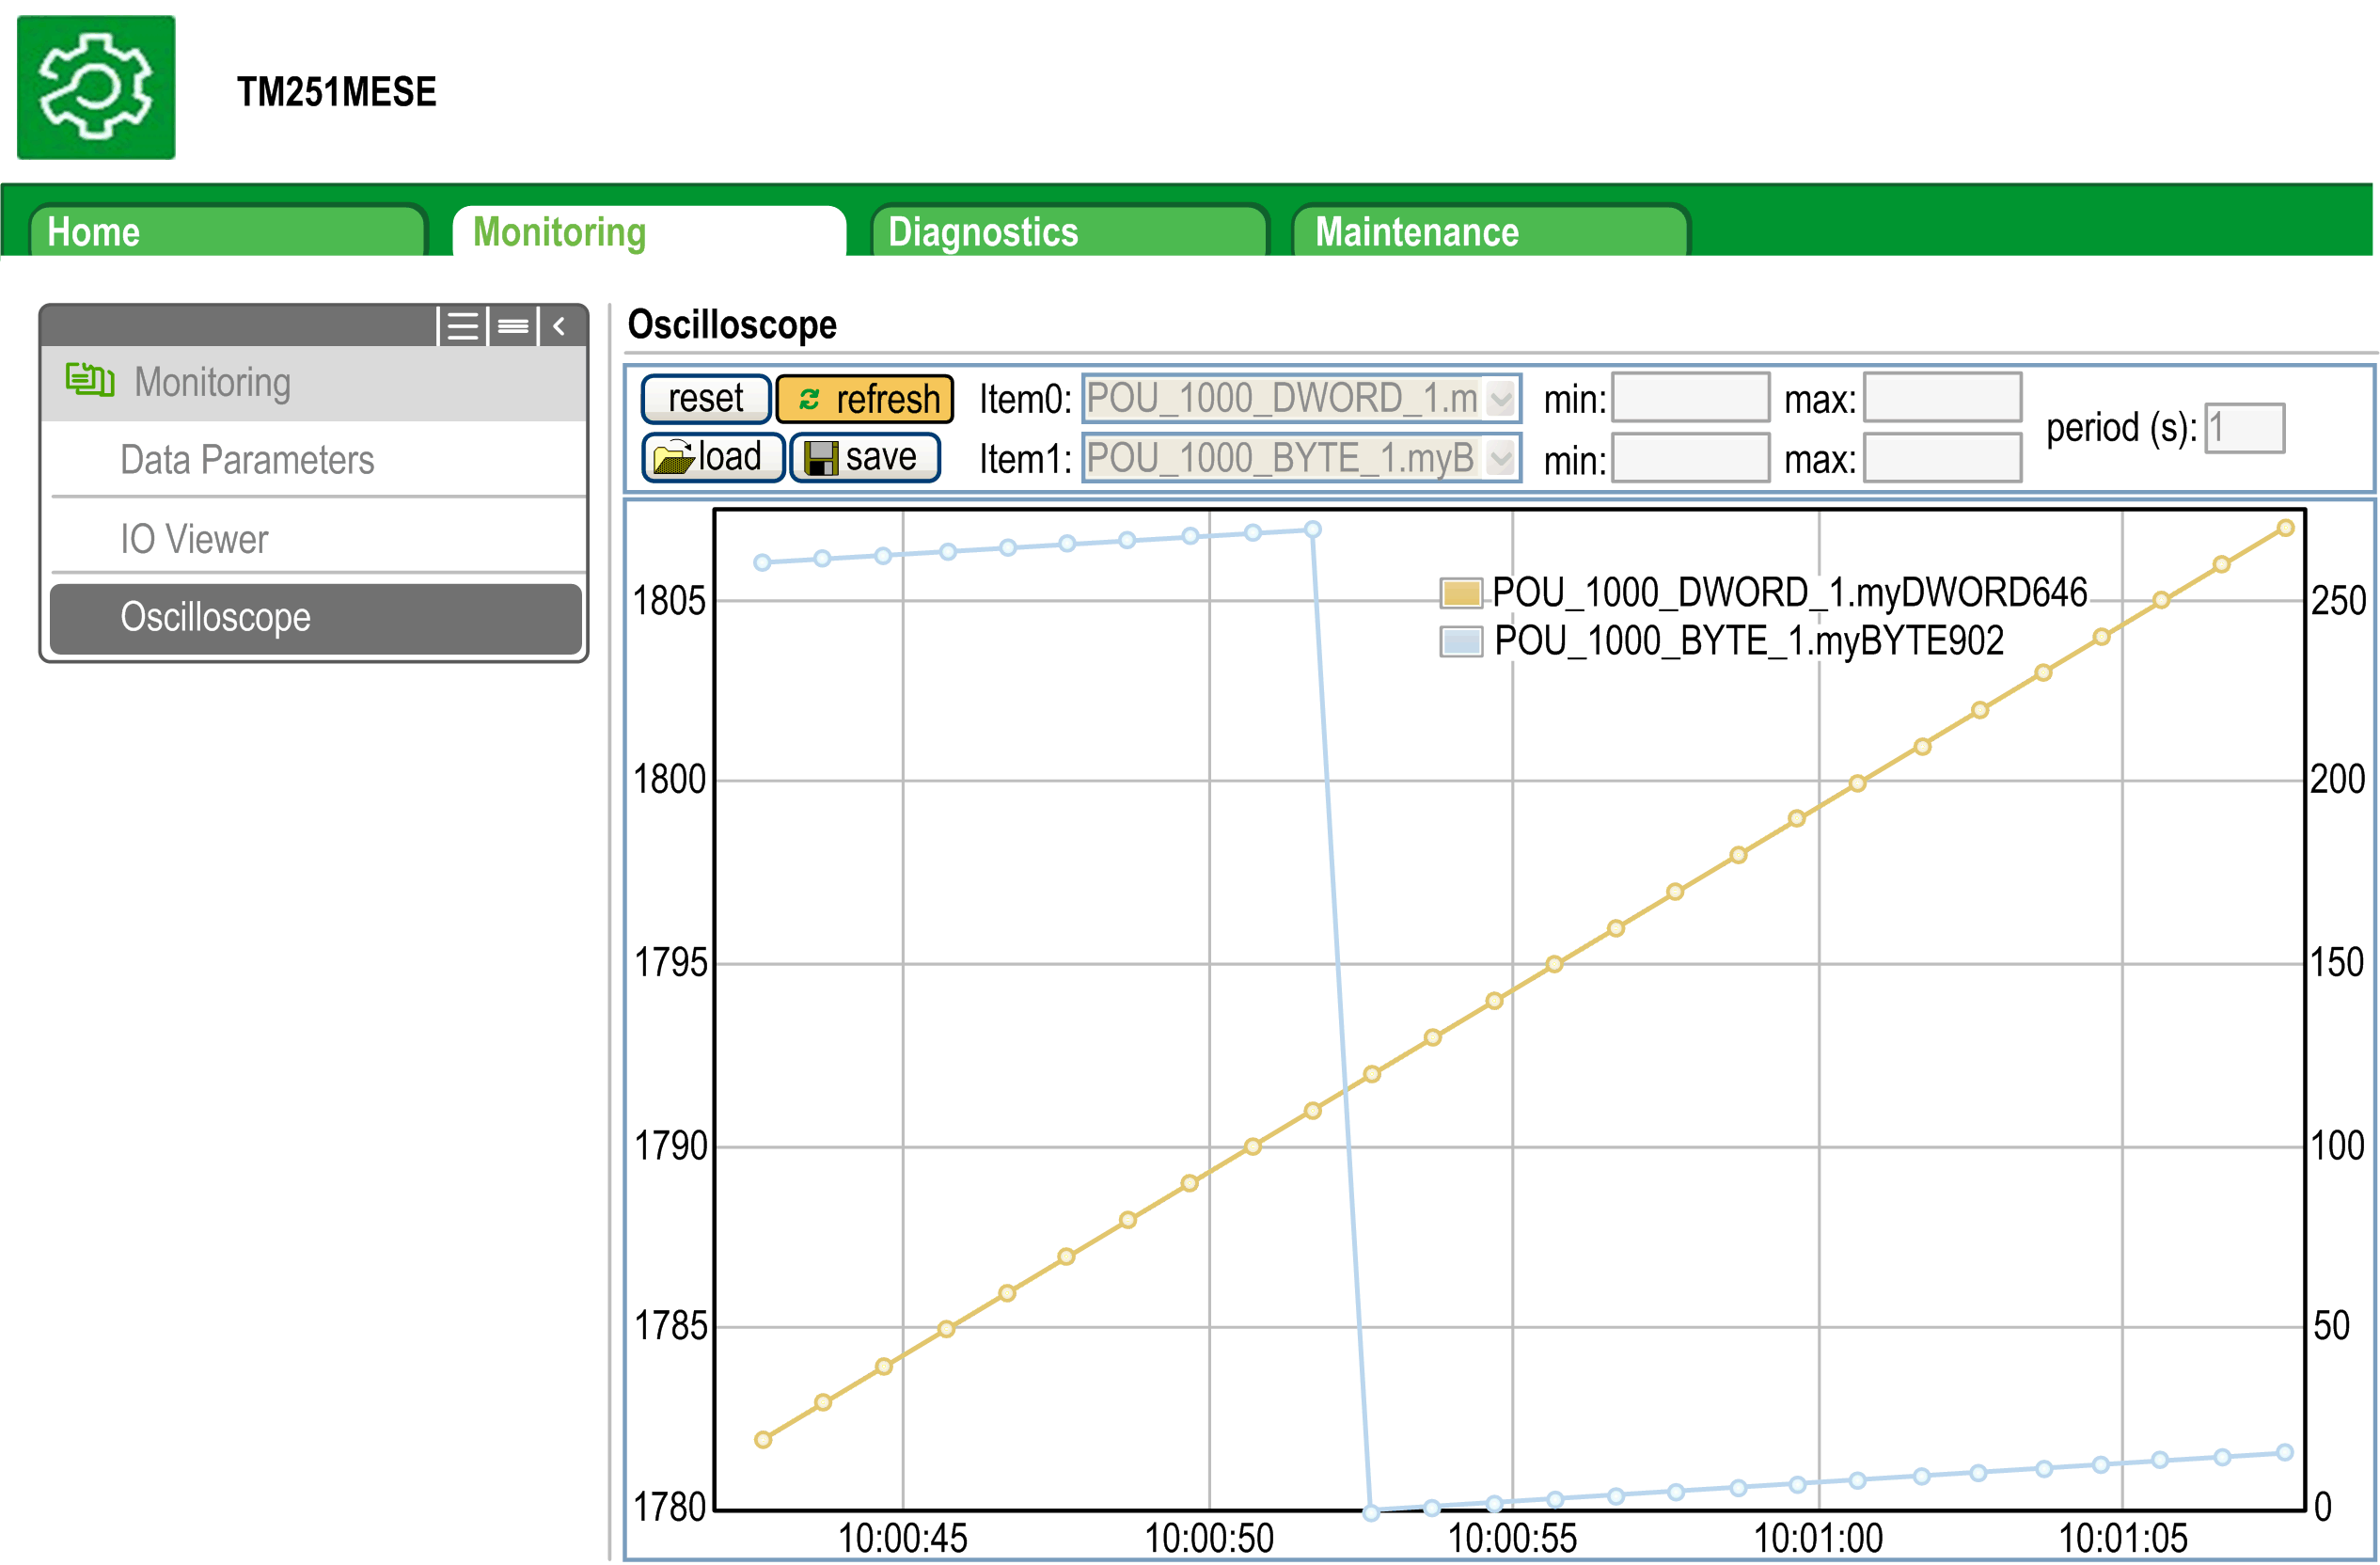Image resolution: width=2380 pixels, height=1565 pixels.
Task: Click the yellow DWORD legend color swatch
Action: click(x=1460, y=593)
